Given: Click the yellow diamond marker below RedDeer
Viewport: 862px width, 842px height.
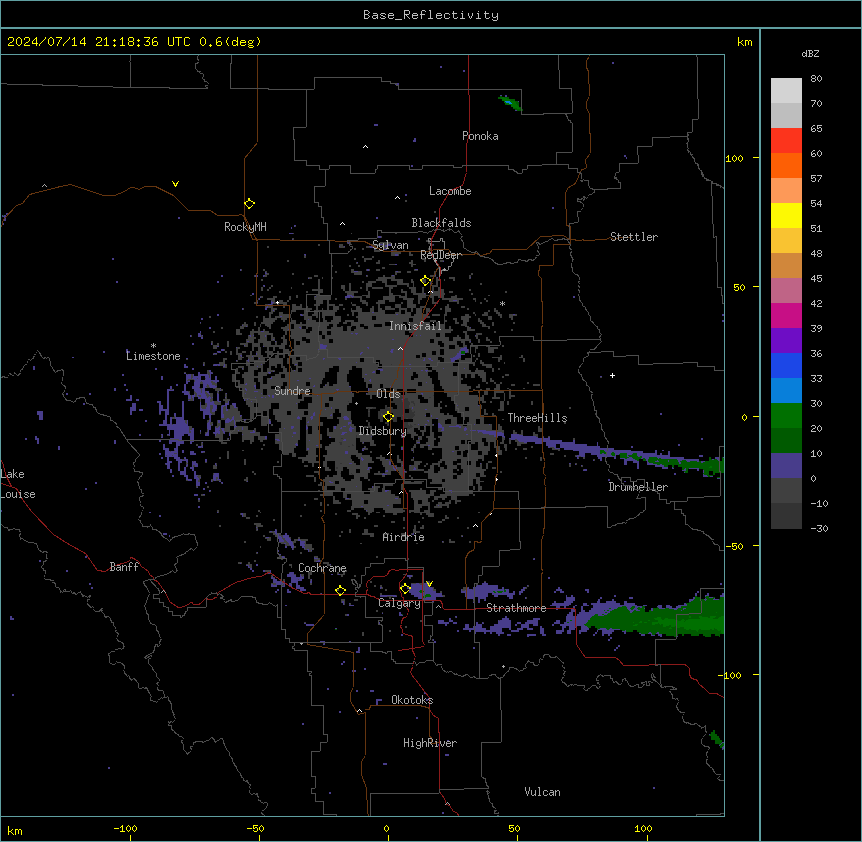Looking at the screenshot, I should pos(425,281).
